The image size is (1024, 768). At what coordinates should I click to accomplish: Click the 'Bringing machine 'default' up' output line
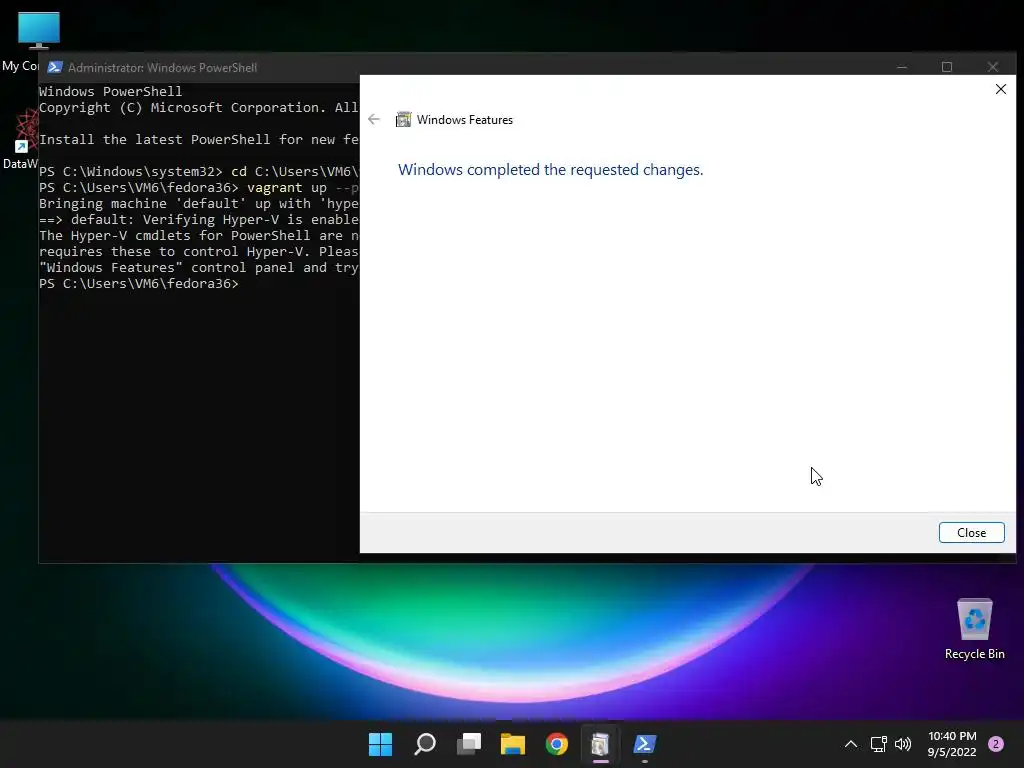[x=199, y=203]
